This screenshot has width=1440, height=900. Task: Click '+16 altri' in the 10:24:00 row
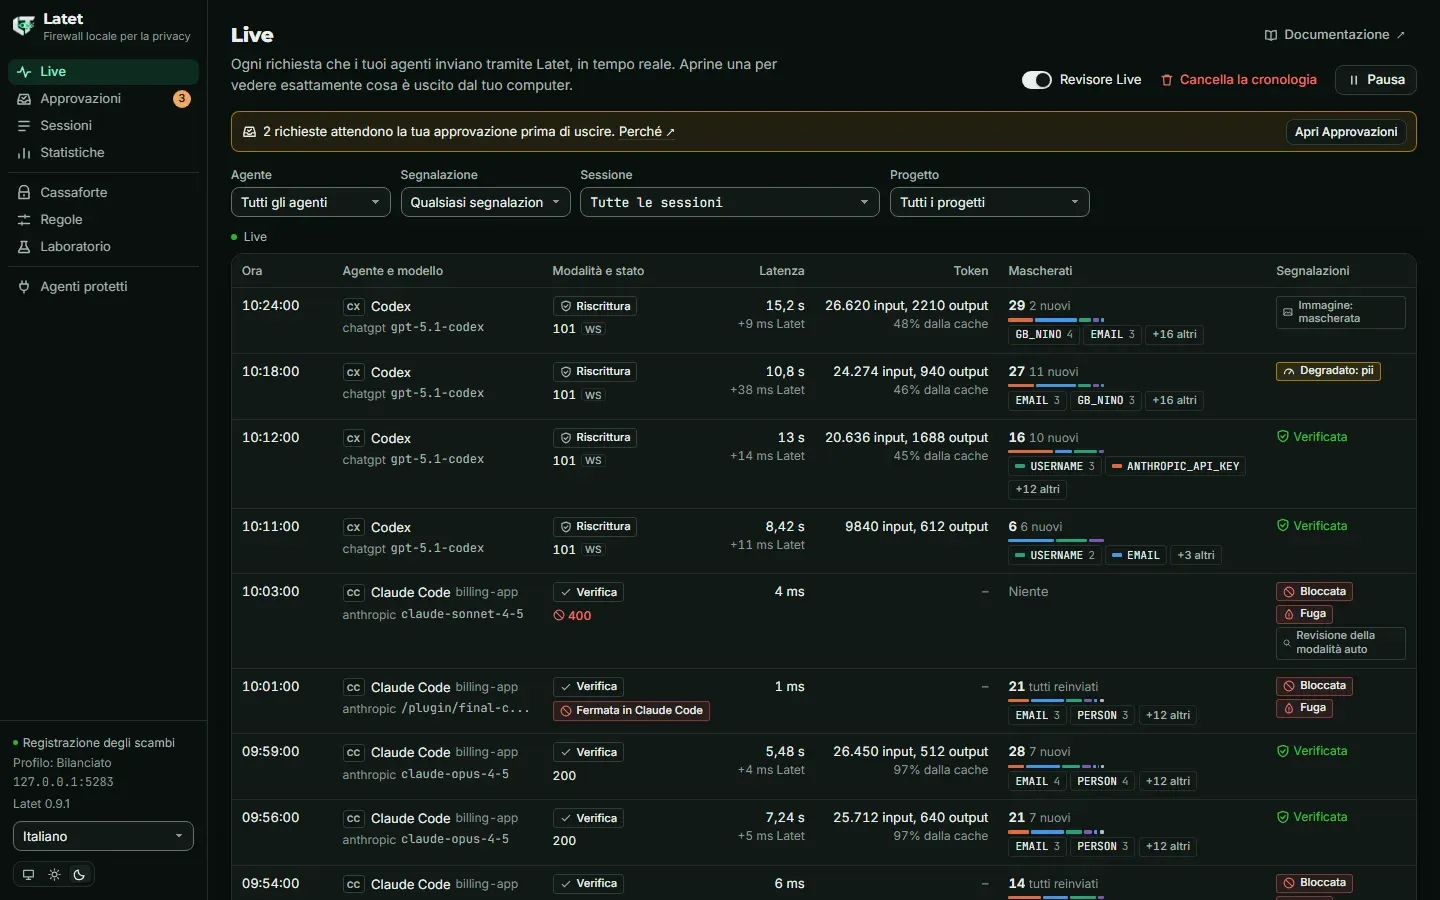[x=1174, y=334]
